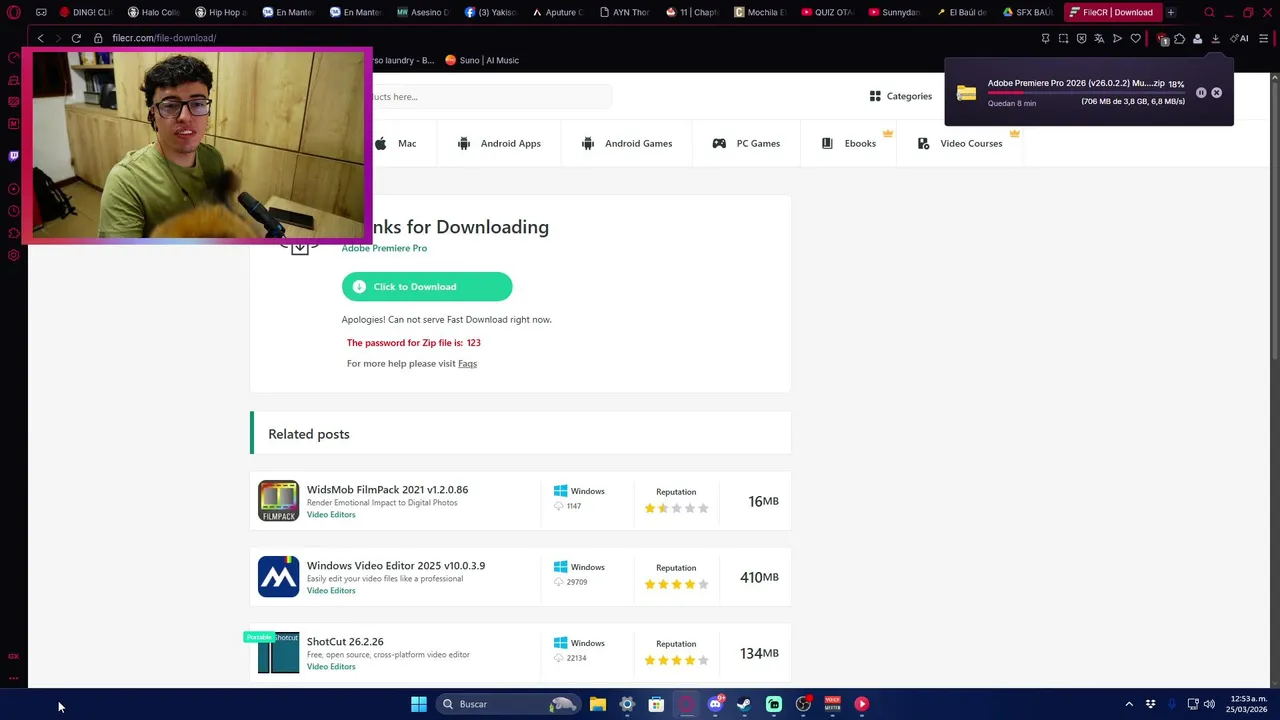Show hidden system tray icons
This screenshot has width=1280, height=720.
point(1129,704)
